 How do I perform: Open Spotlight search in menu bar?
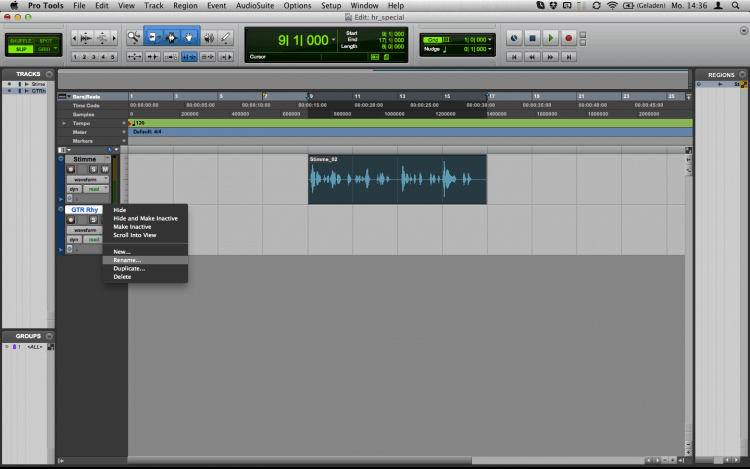(x=736, y=6)
